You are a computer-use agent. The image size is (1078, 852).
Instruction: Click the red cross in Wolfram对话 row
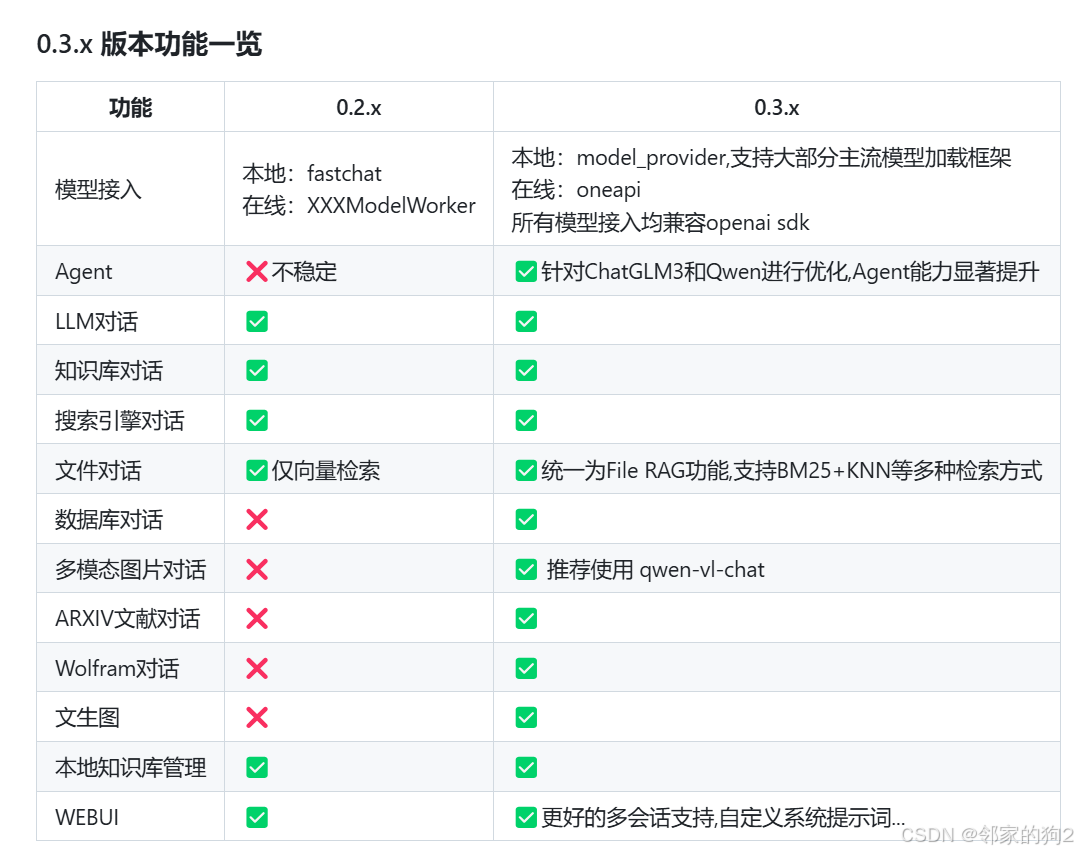click(257, 668)
